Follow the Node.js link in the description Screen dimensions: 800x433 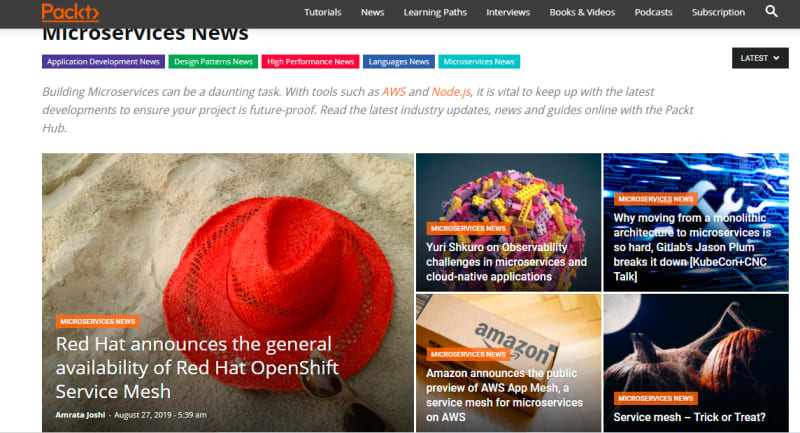click(451, 92)
